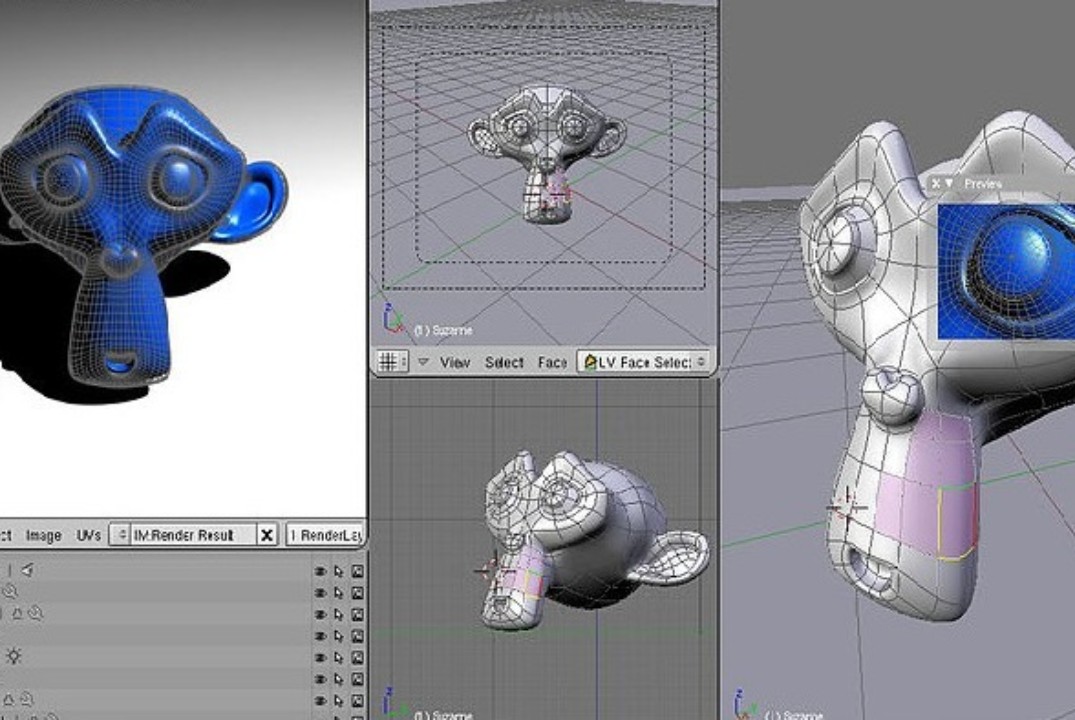Open the Image menu
Screen dimensions: 1075x720
pos(44,536)
